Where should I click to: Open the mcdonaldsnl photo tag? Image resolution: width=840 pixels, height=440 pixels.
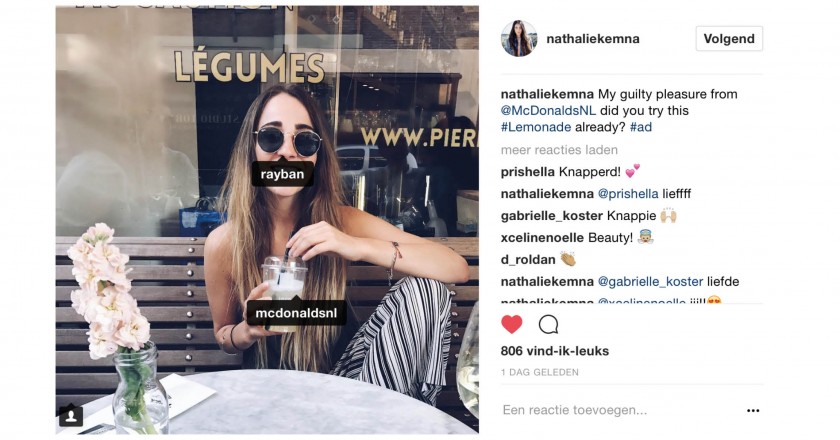(x=296, y=312)
